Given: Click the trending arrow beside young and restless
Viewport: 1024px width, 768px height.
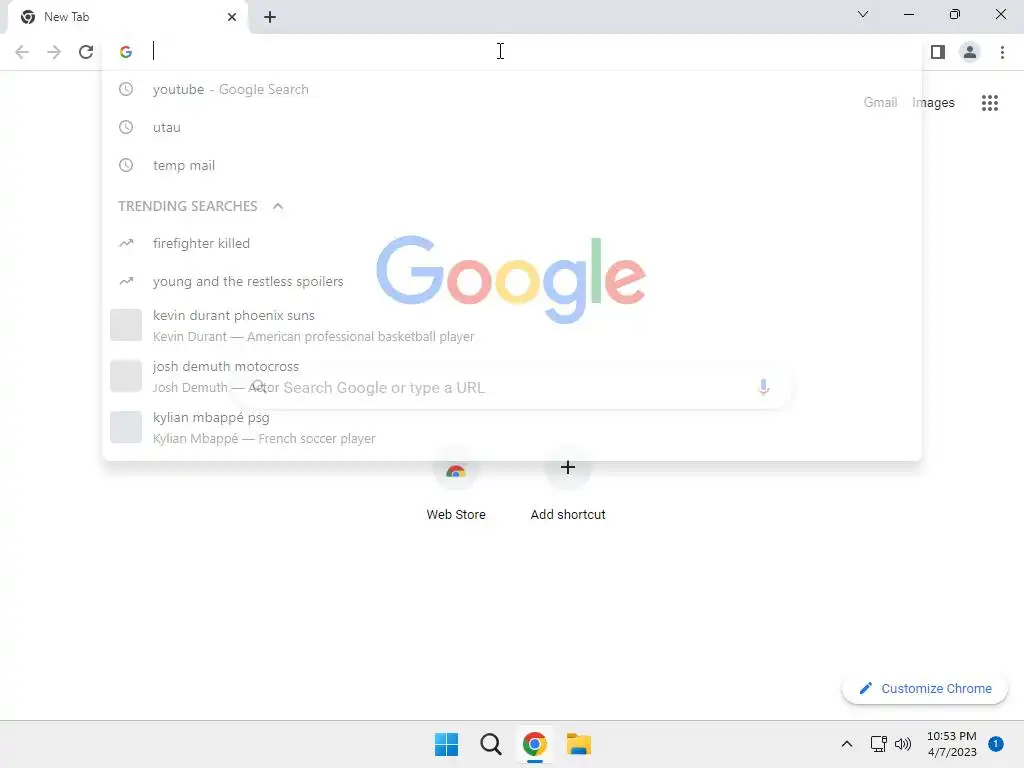Looking at the screenshot, I should (x=126, y=281).
